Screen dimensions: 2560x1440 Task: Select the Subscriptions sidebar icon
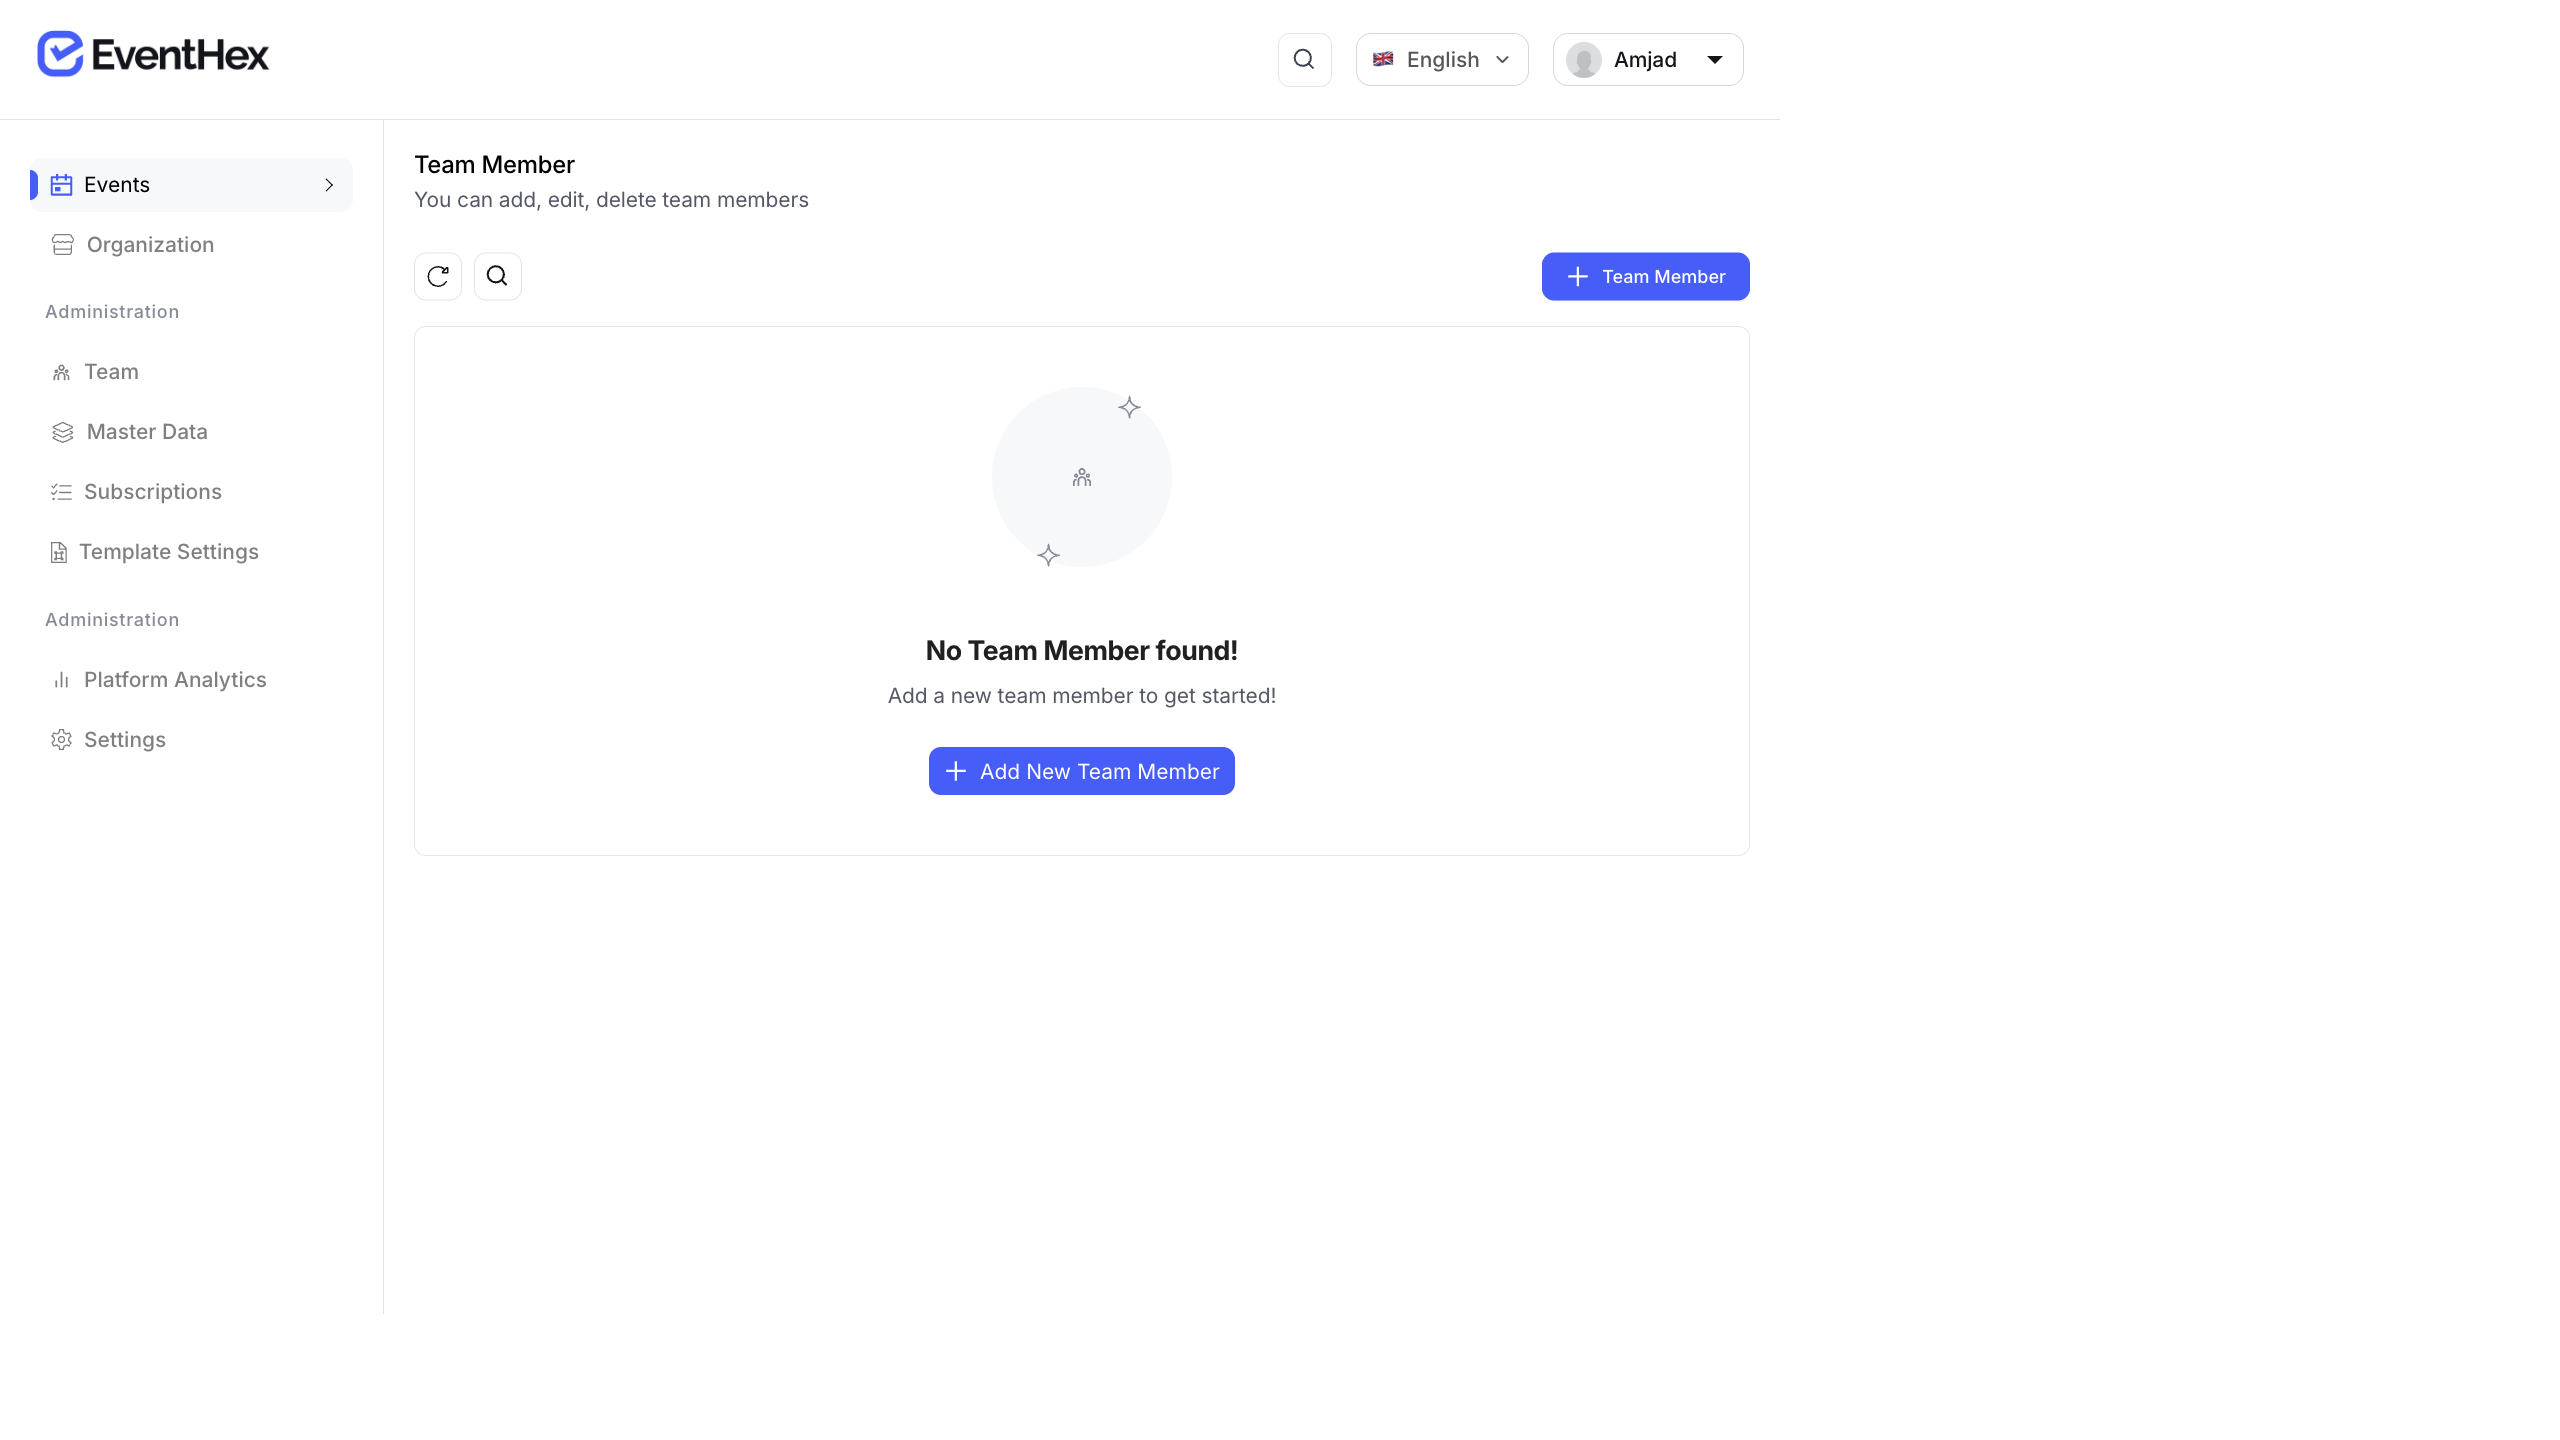coord(61,491)
